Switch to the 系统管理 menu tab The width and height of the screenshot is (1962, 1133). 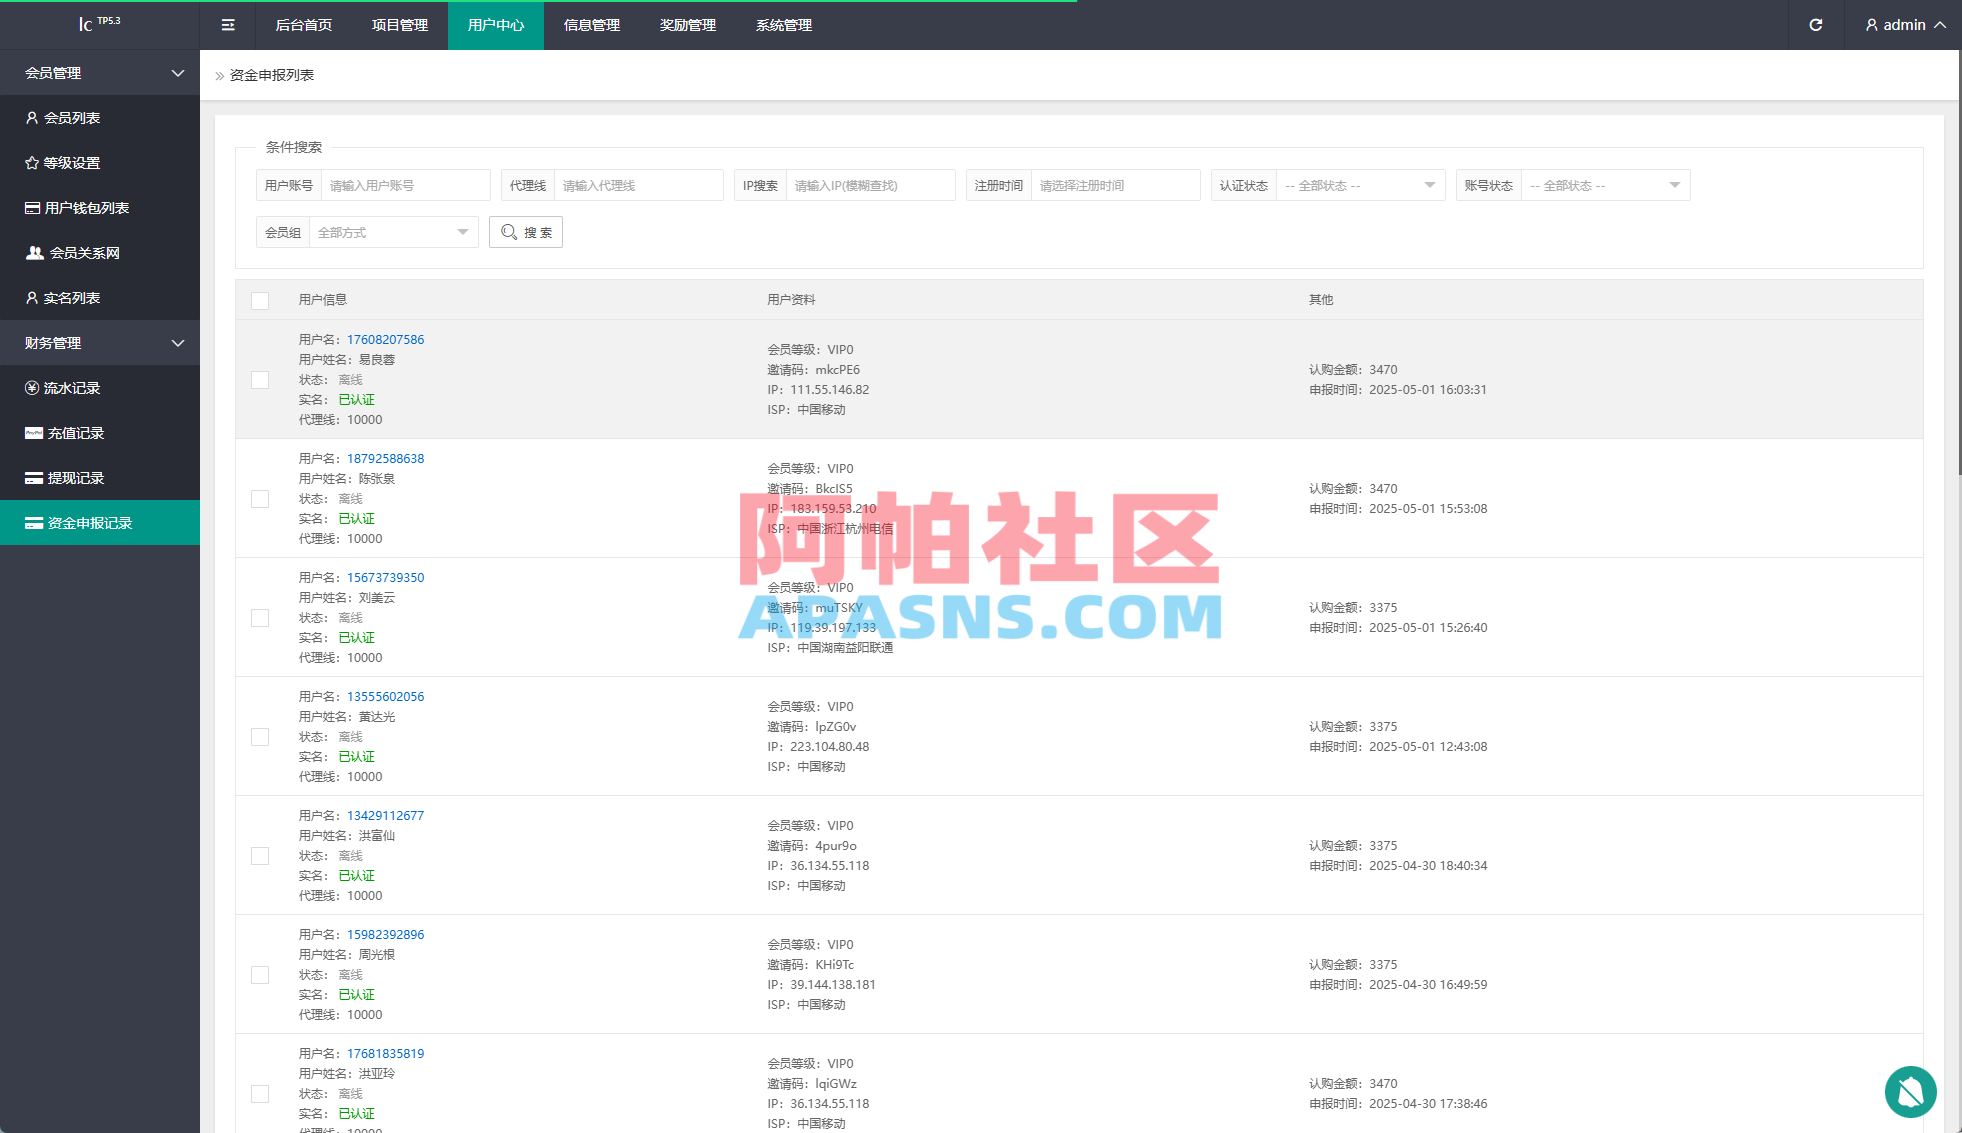point(783,25)
